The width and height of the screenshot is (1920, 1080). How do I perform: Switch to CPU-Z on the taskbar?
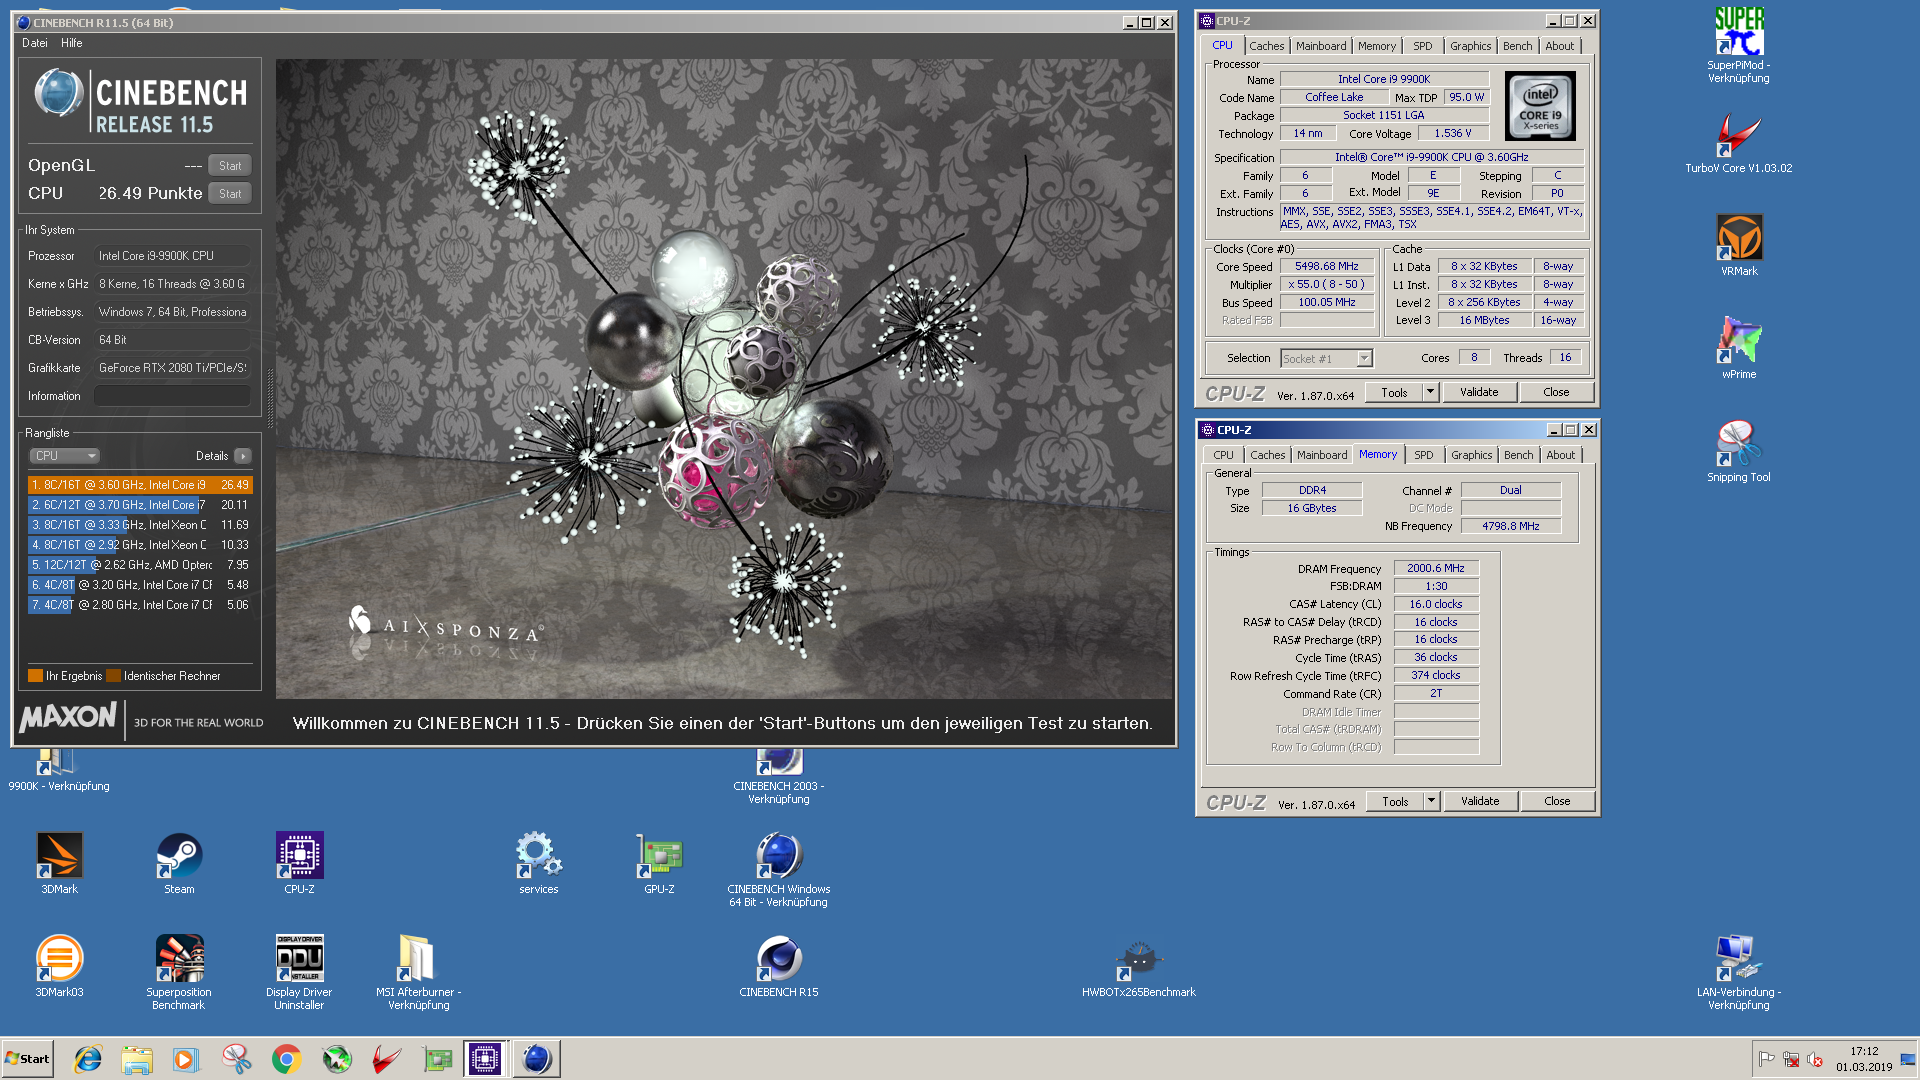485,1059
